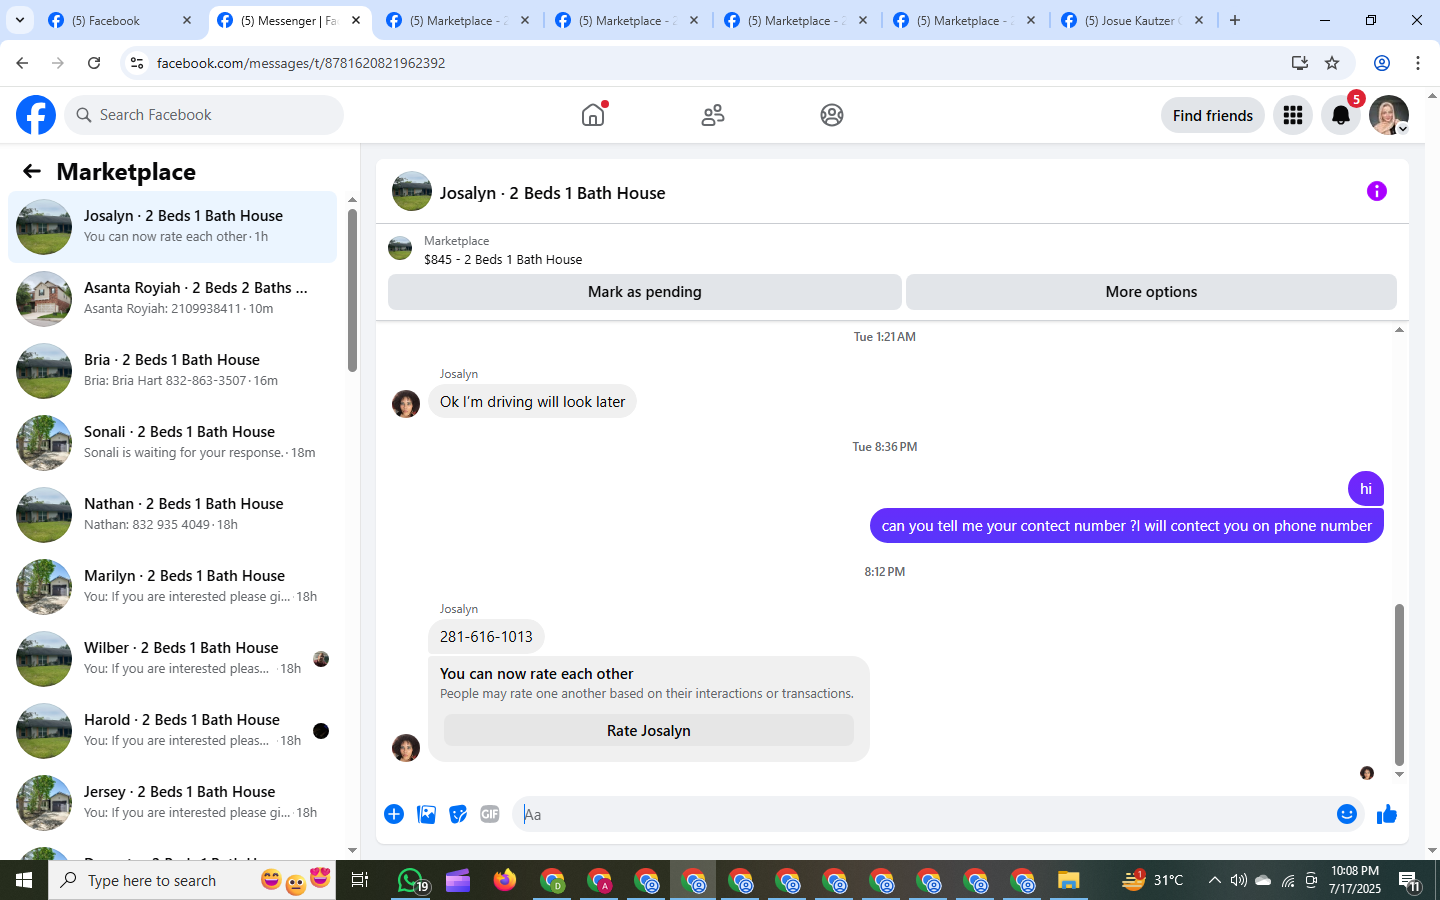This screenshot has height=900, width=1440.
Task: Click the More options button
Action: click(1151, 292)
